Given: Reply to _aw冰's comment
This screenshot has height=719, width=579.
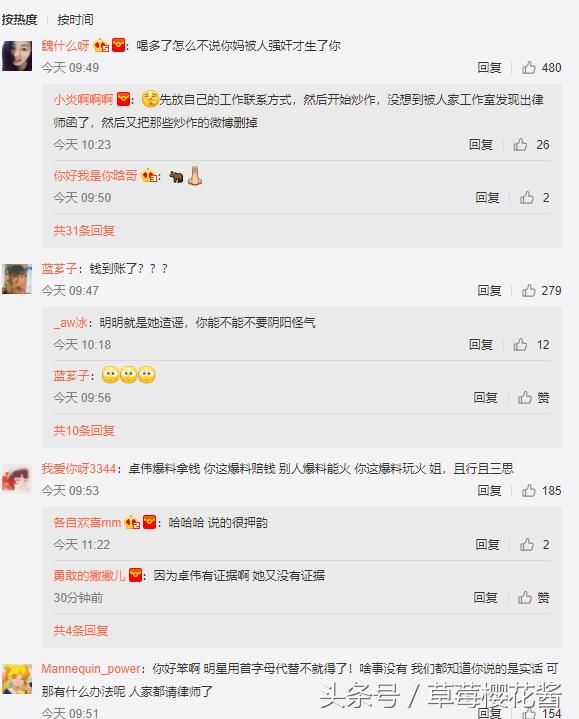Looking at the screenshot, I should click(x=480, y=345).
